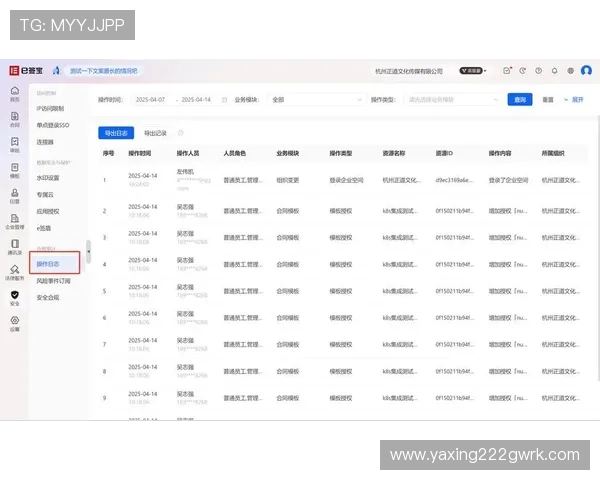Click 登录了企业空间 content in row 1
This screenshot has height=480, width=600.
pos(508,180)
